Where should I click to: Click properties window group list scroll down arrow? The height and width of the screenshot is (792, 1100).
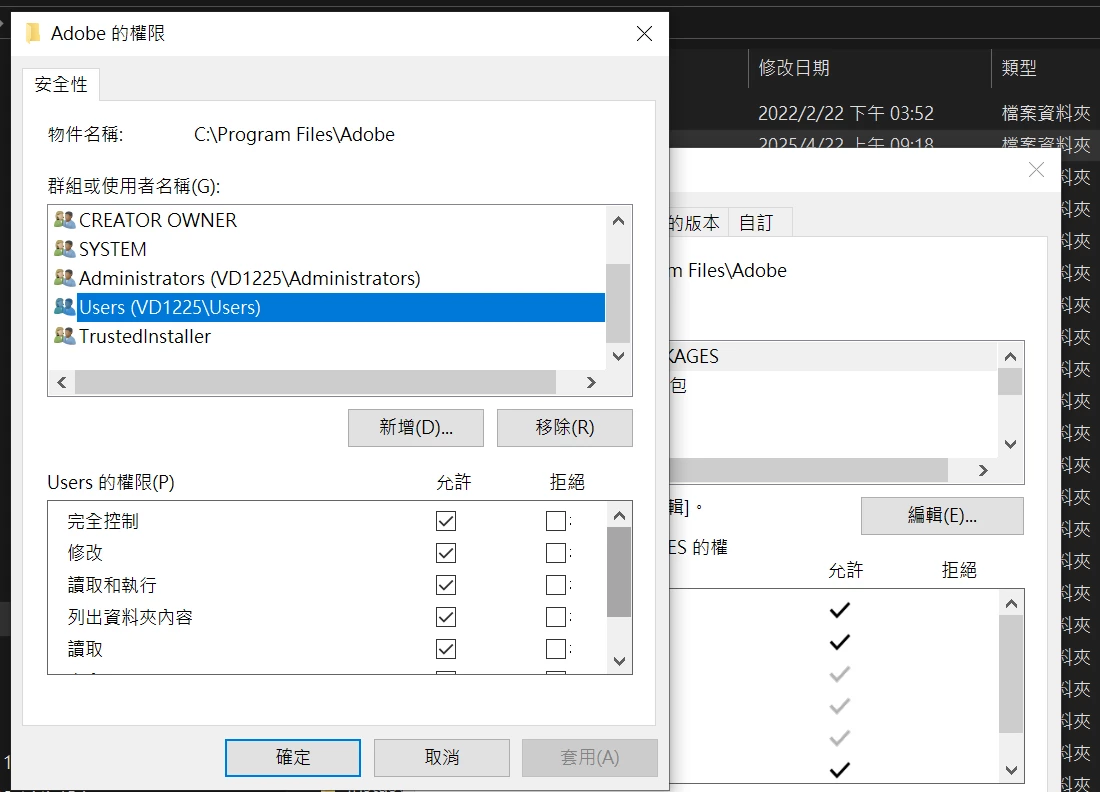pos(1010,444)
